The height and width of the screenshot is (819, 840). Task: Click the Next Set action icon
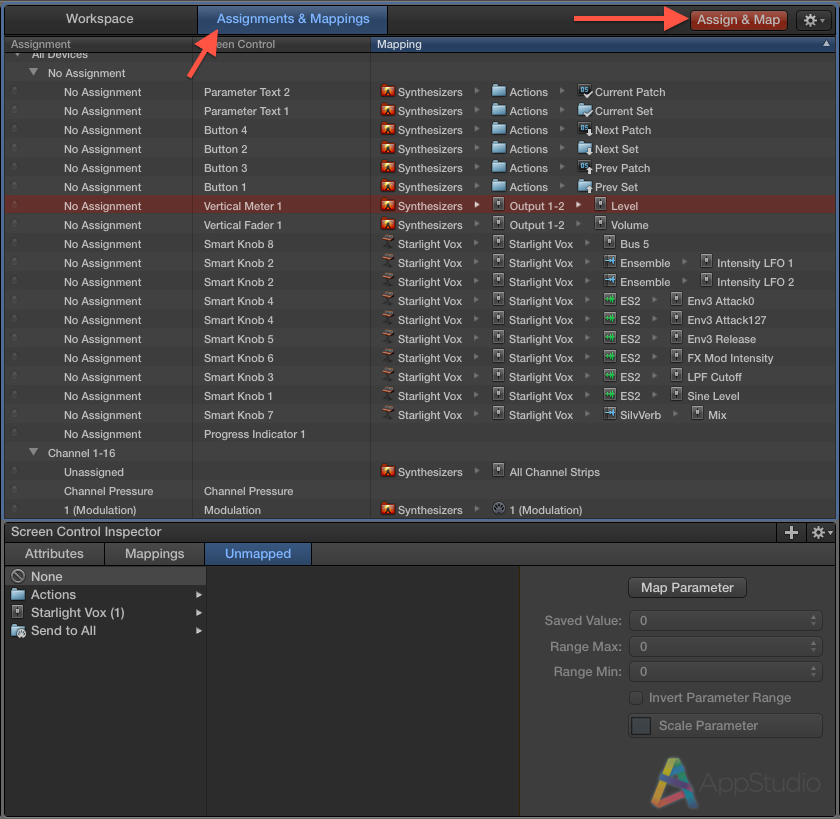click(x=585, y=148)
